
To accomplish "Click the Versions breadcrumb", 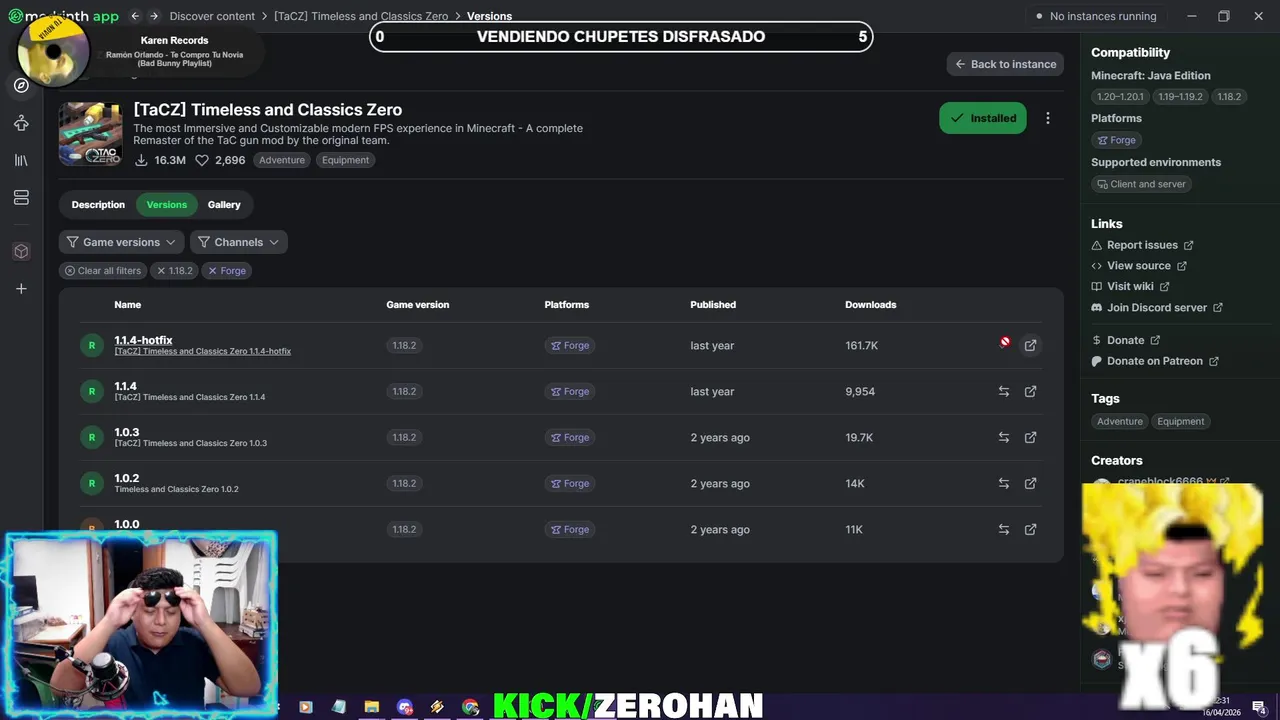I will point(489,16).
